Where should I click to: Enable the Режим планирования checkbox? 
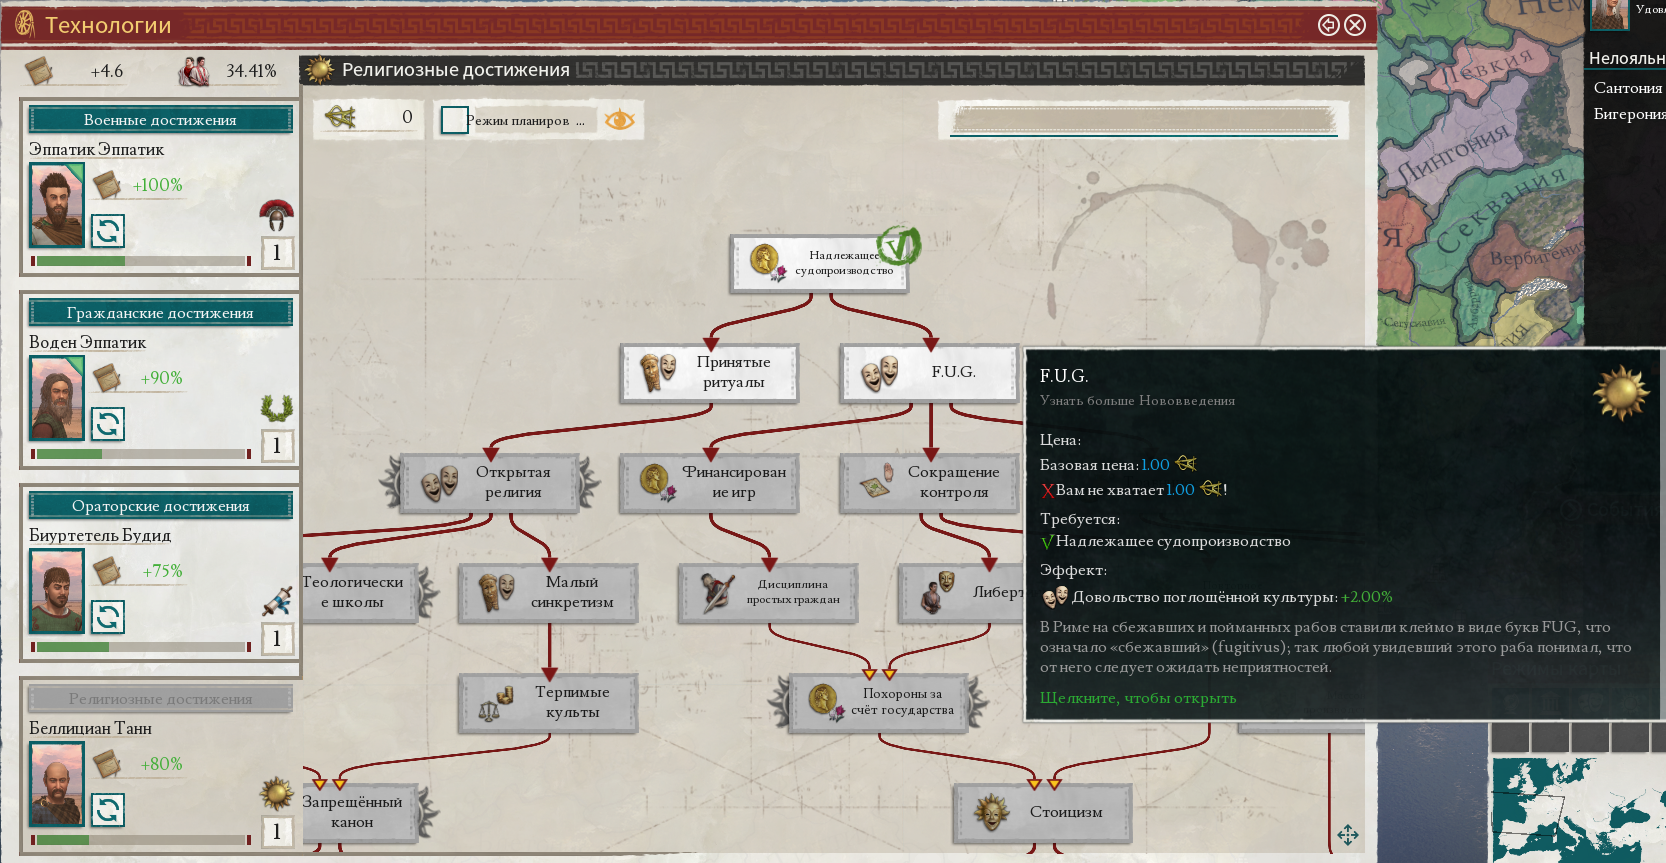(455, 120)
